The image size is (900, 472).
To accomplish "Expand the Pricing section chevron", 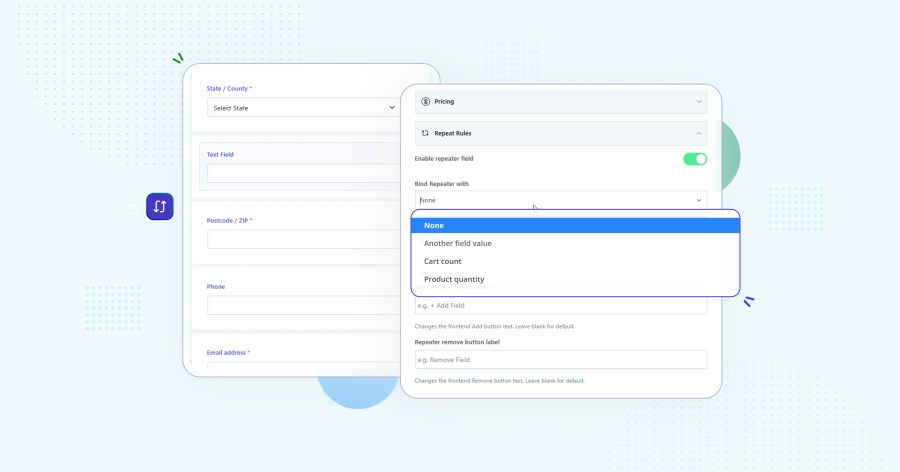I will pos(699,102).
